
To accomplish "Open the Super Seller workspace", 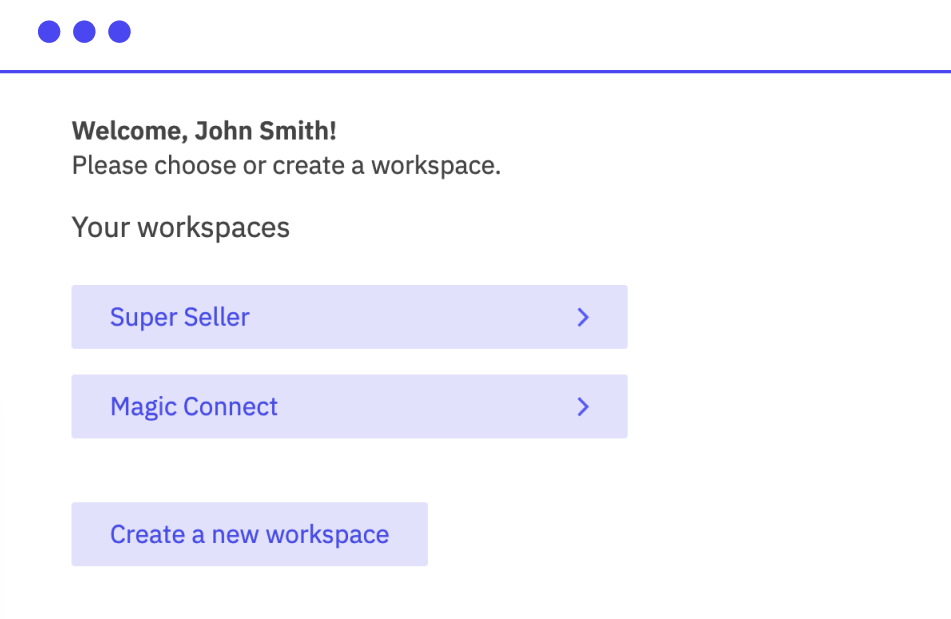I will (349, 317).
